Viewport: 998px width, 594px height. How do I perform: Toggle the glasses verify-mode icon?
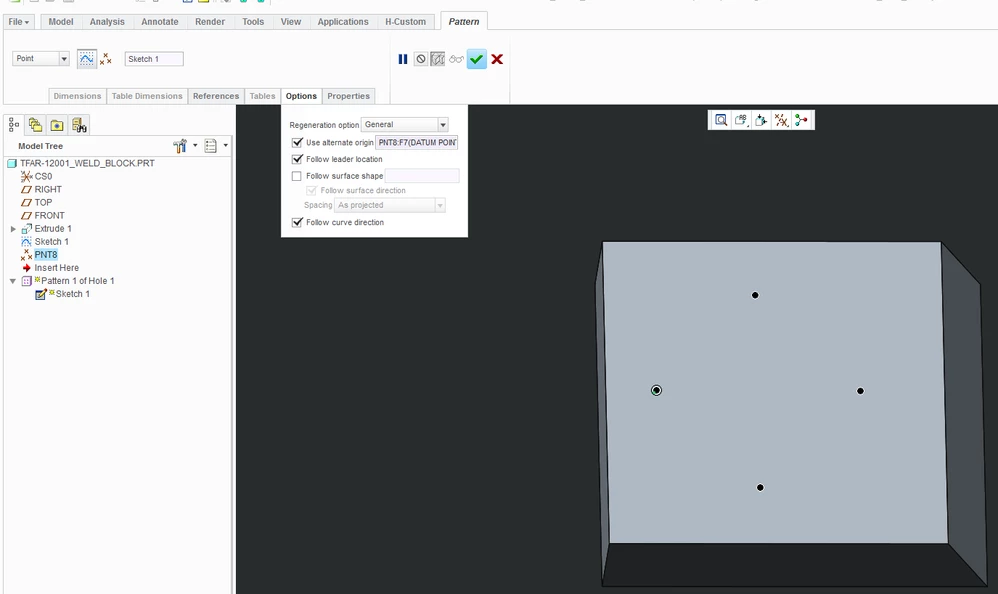pyautogui.click(x=456, y=59)
